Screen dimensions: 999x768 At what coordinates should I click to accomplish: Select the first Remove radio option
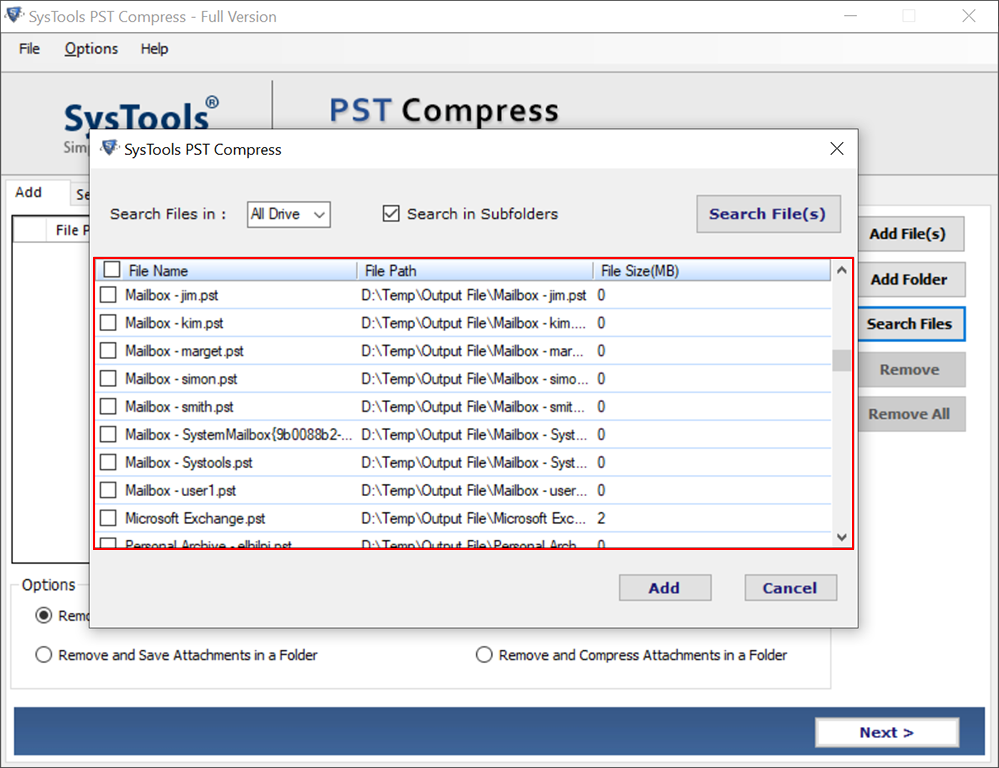click(43, 616)
